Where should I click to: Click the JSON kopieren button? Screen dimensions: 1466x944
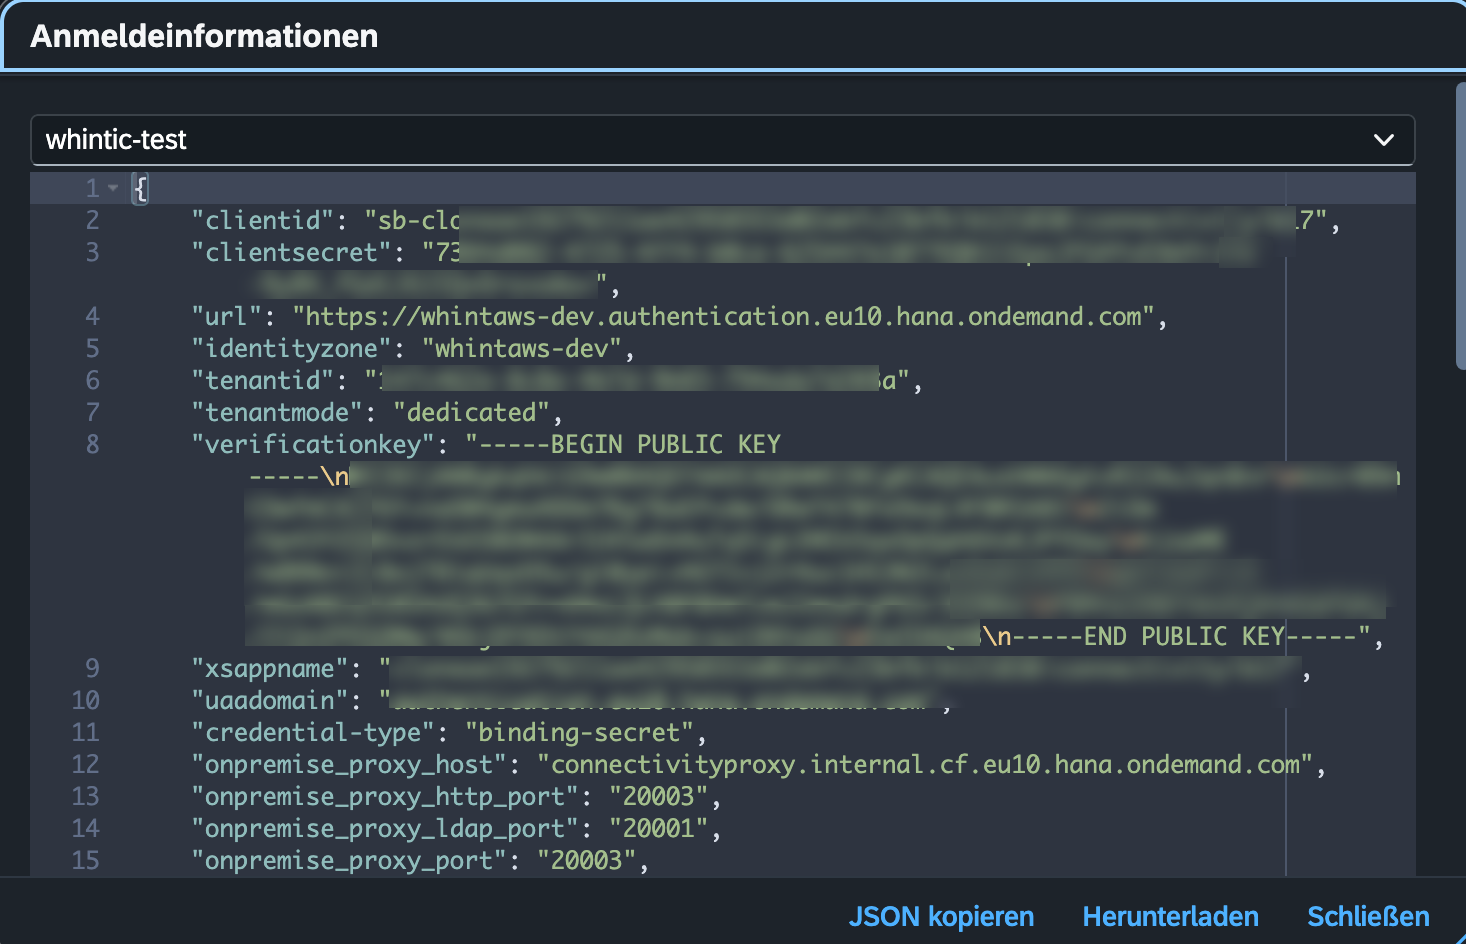pyautogui.click(x=940, y=916)
